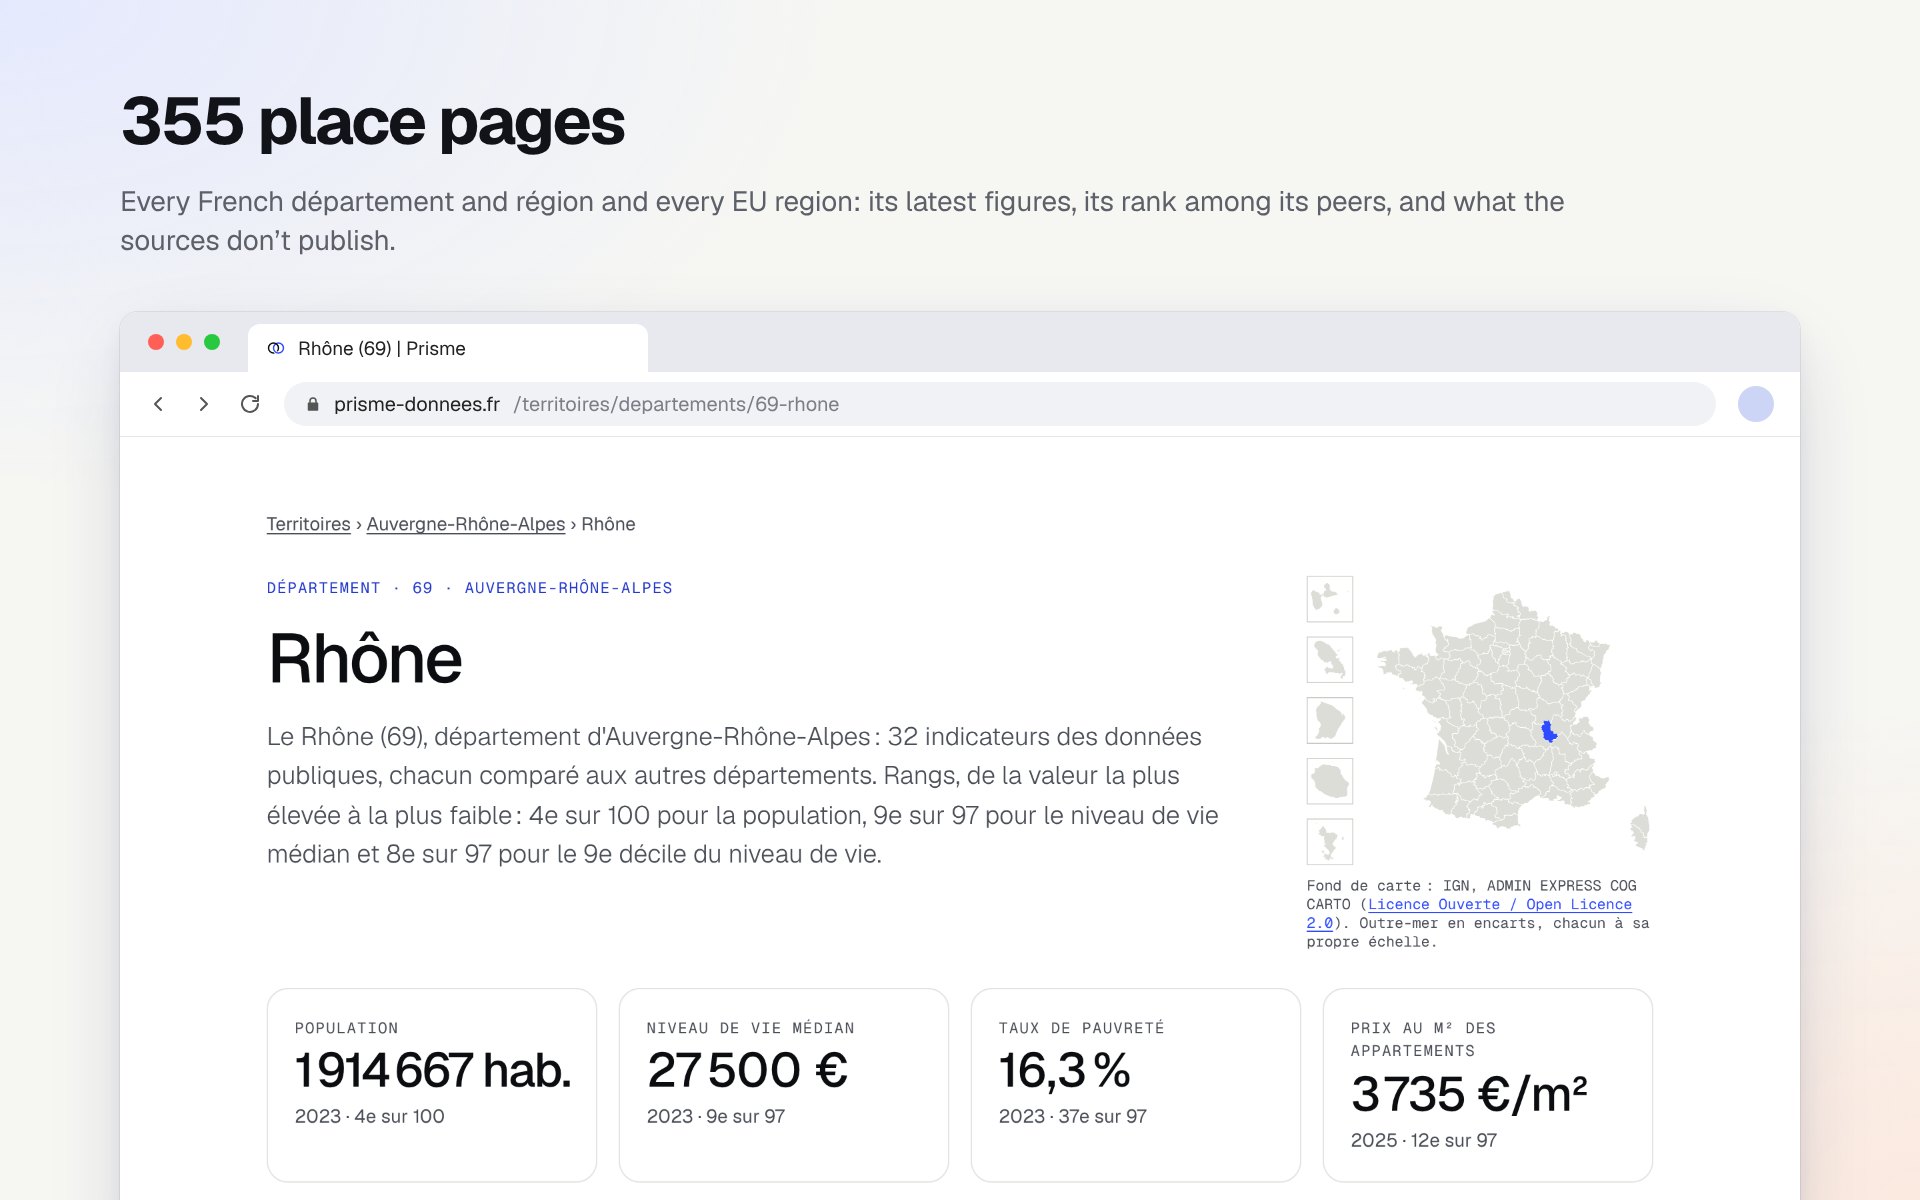Click '2025 · 12e sur 97' rank text
Image resolution: width=1920 pixels, height=1200 pixels.
(x=1424, y=1140)
